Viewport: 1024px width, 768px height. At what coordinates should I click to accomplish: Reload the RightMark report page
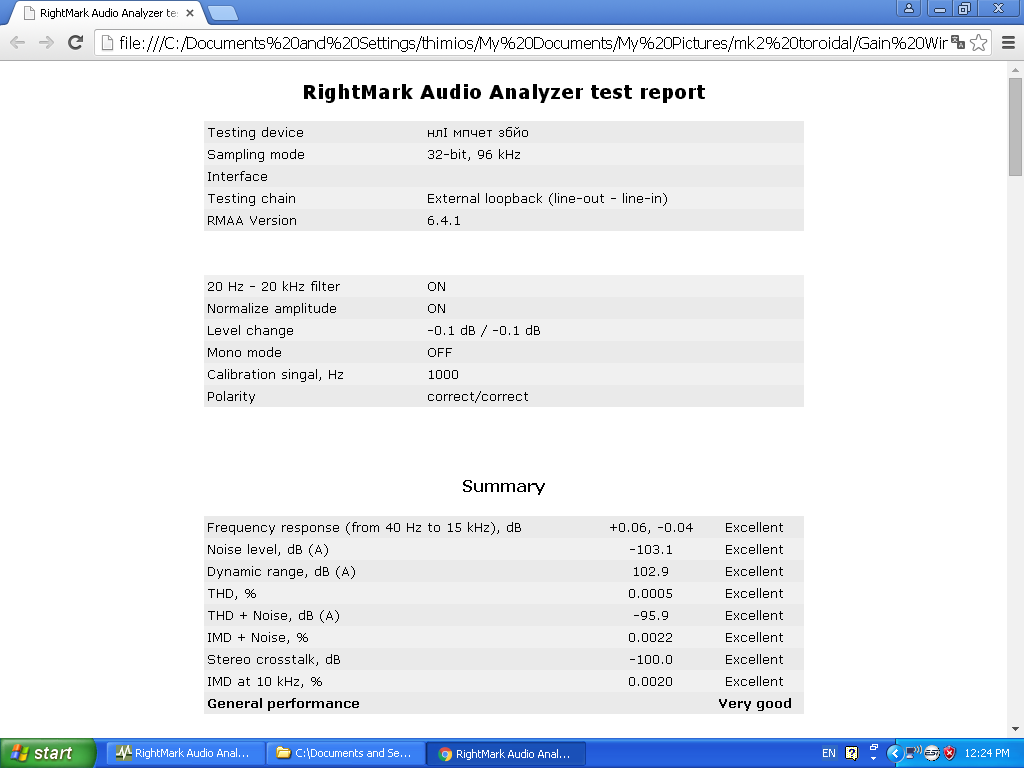pyautogui.click(x=76, y=43)
